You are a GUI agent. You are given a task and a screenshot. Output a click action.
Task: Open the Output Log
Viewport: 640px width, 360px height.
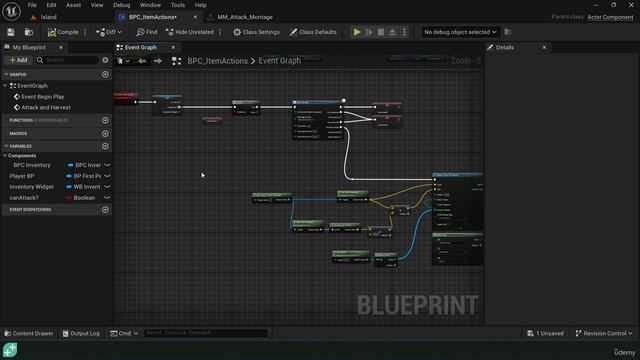81,333
